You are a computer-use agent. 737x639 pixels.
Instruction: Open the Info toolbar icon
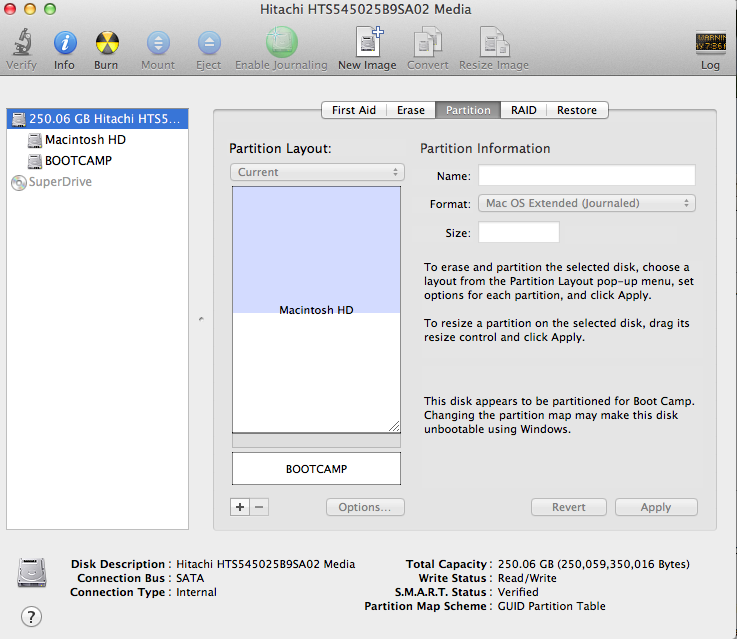click(x=65, y=43)
